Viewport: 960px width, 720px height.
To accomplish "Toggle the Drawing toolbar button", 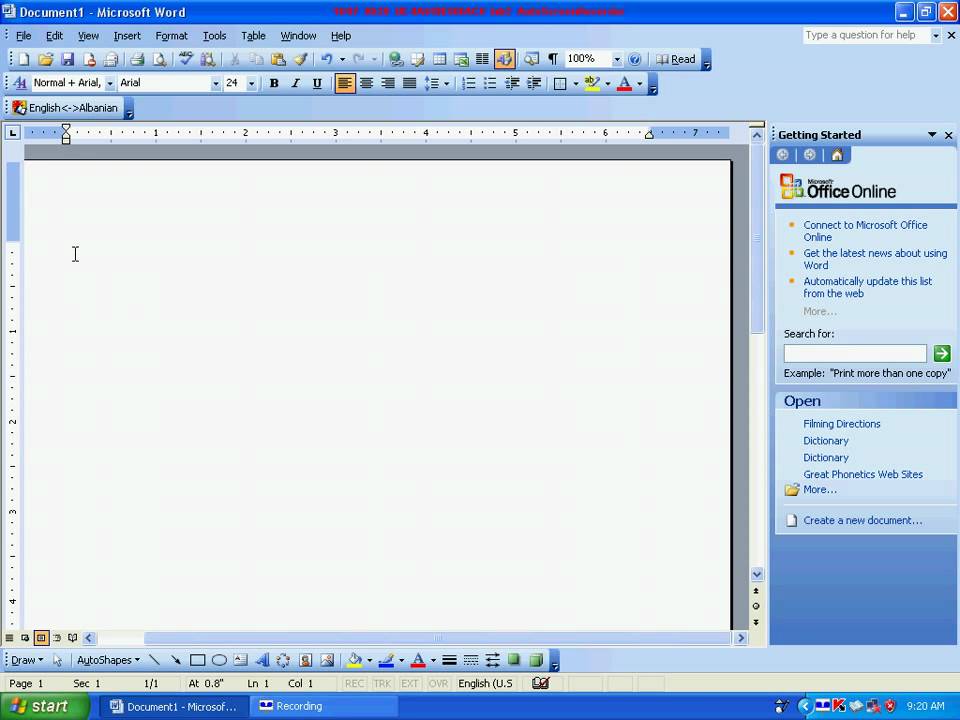I will click(504, 59).
